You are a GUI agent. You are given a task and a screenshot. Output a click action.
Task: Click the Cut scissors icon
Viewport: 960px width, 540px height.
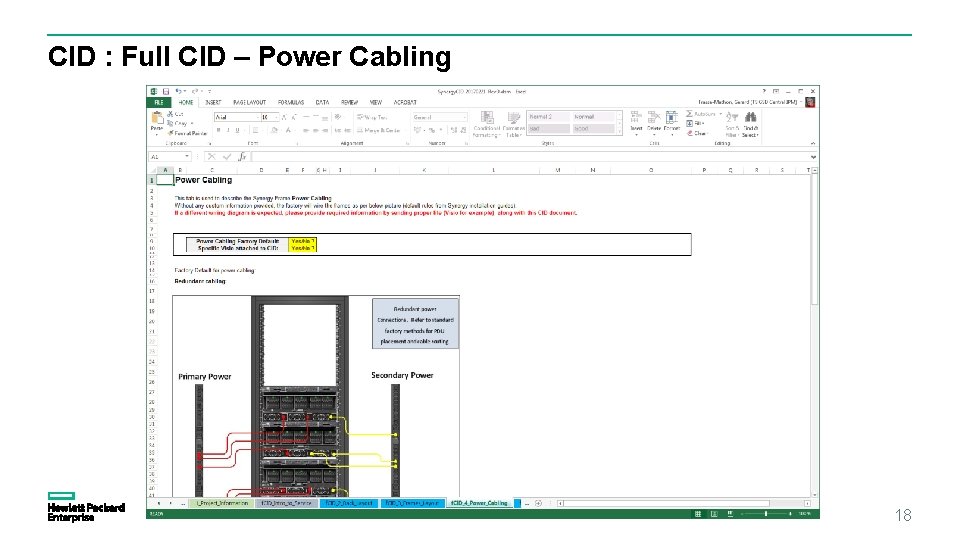point(170,114)
